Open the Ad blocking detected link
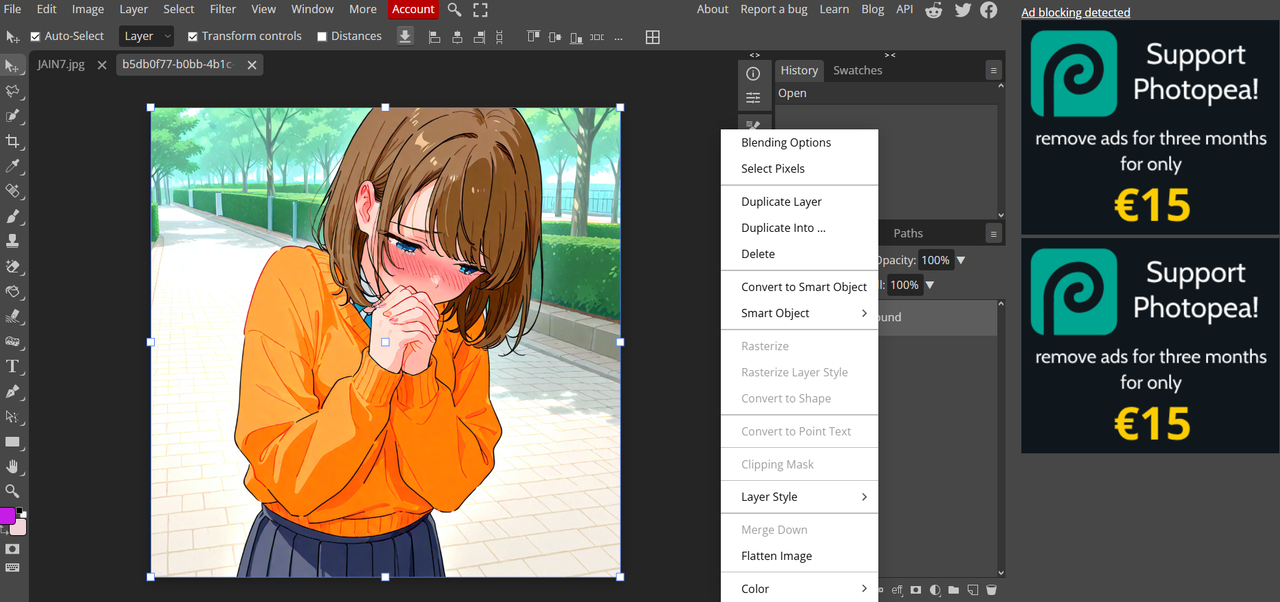This screenshot has height=602, width=1280. click(1076, 13)
